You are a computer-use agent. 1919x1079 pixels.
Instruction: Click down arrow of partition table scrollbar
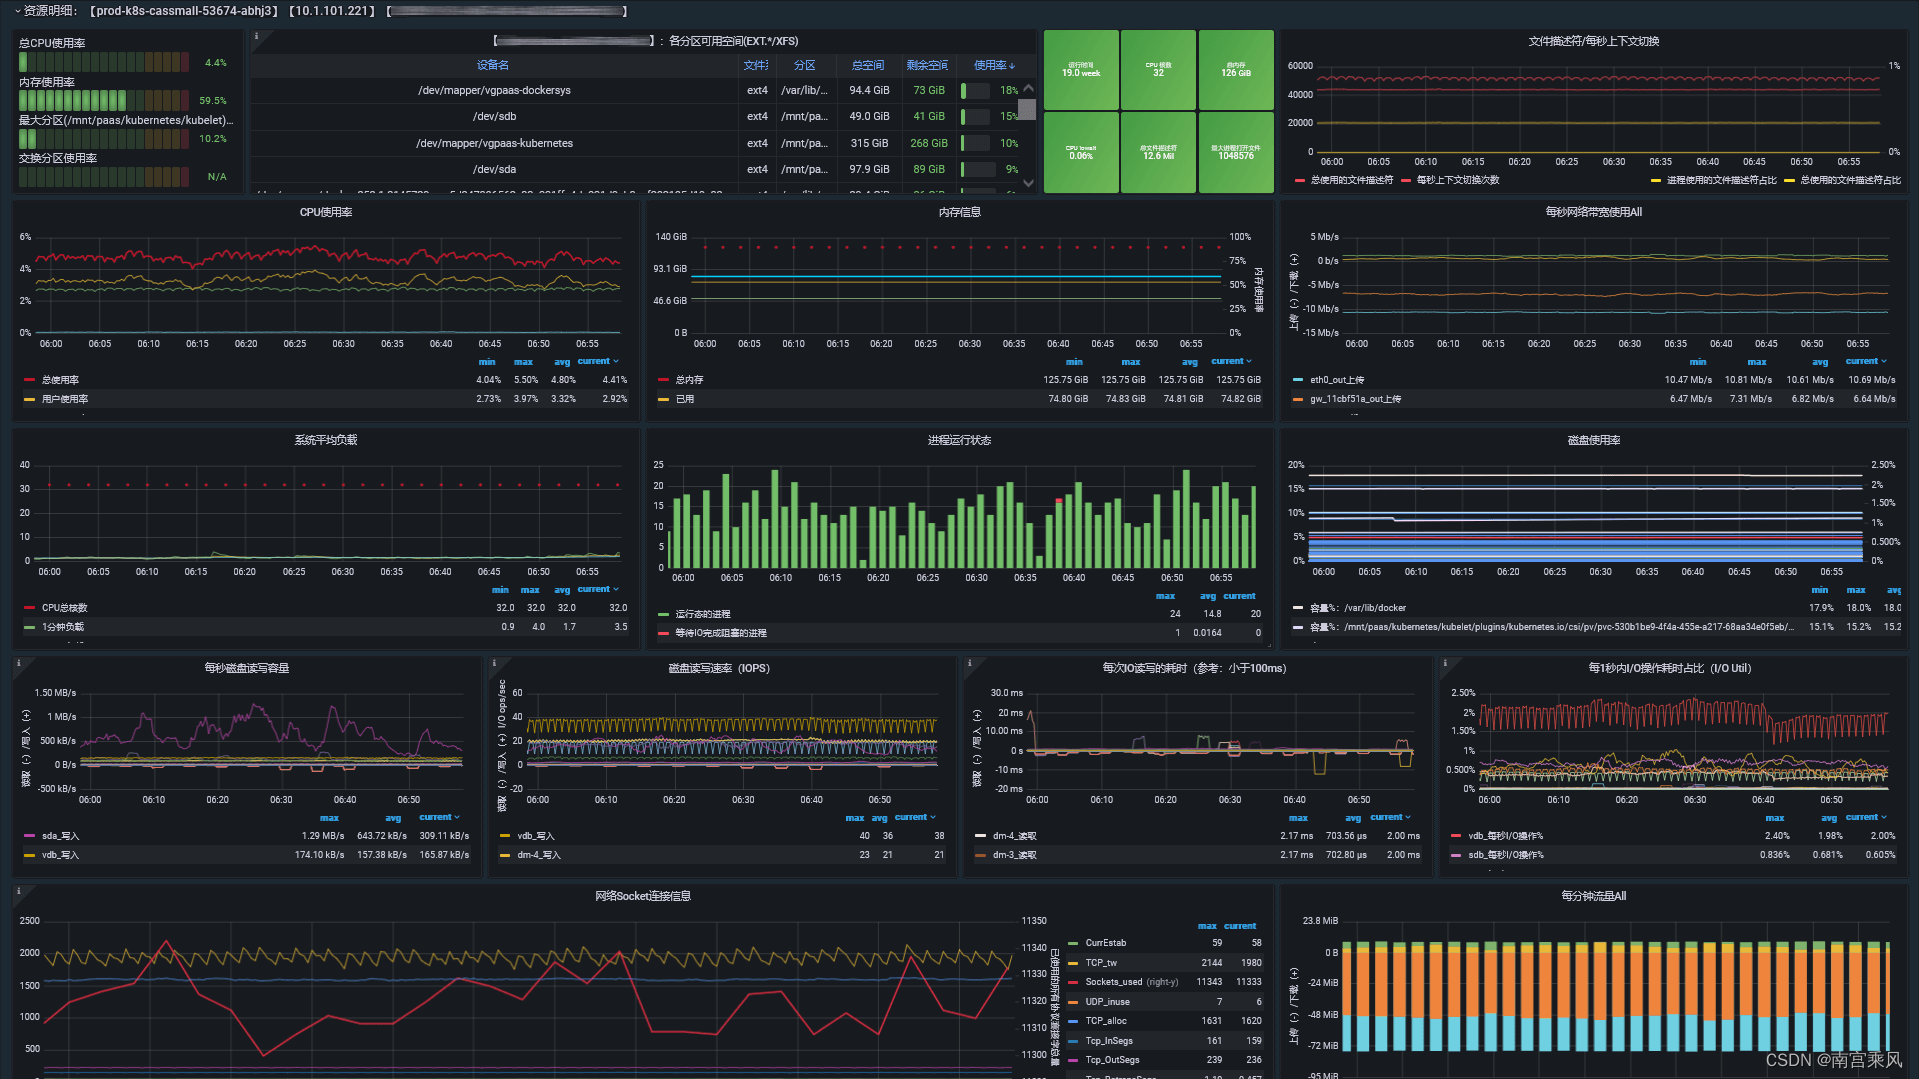1028,183
